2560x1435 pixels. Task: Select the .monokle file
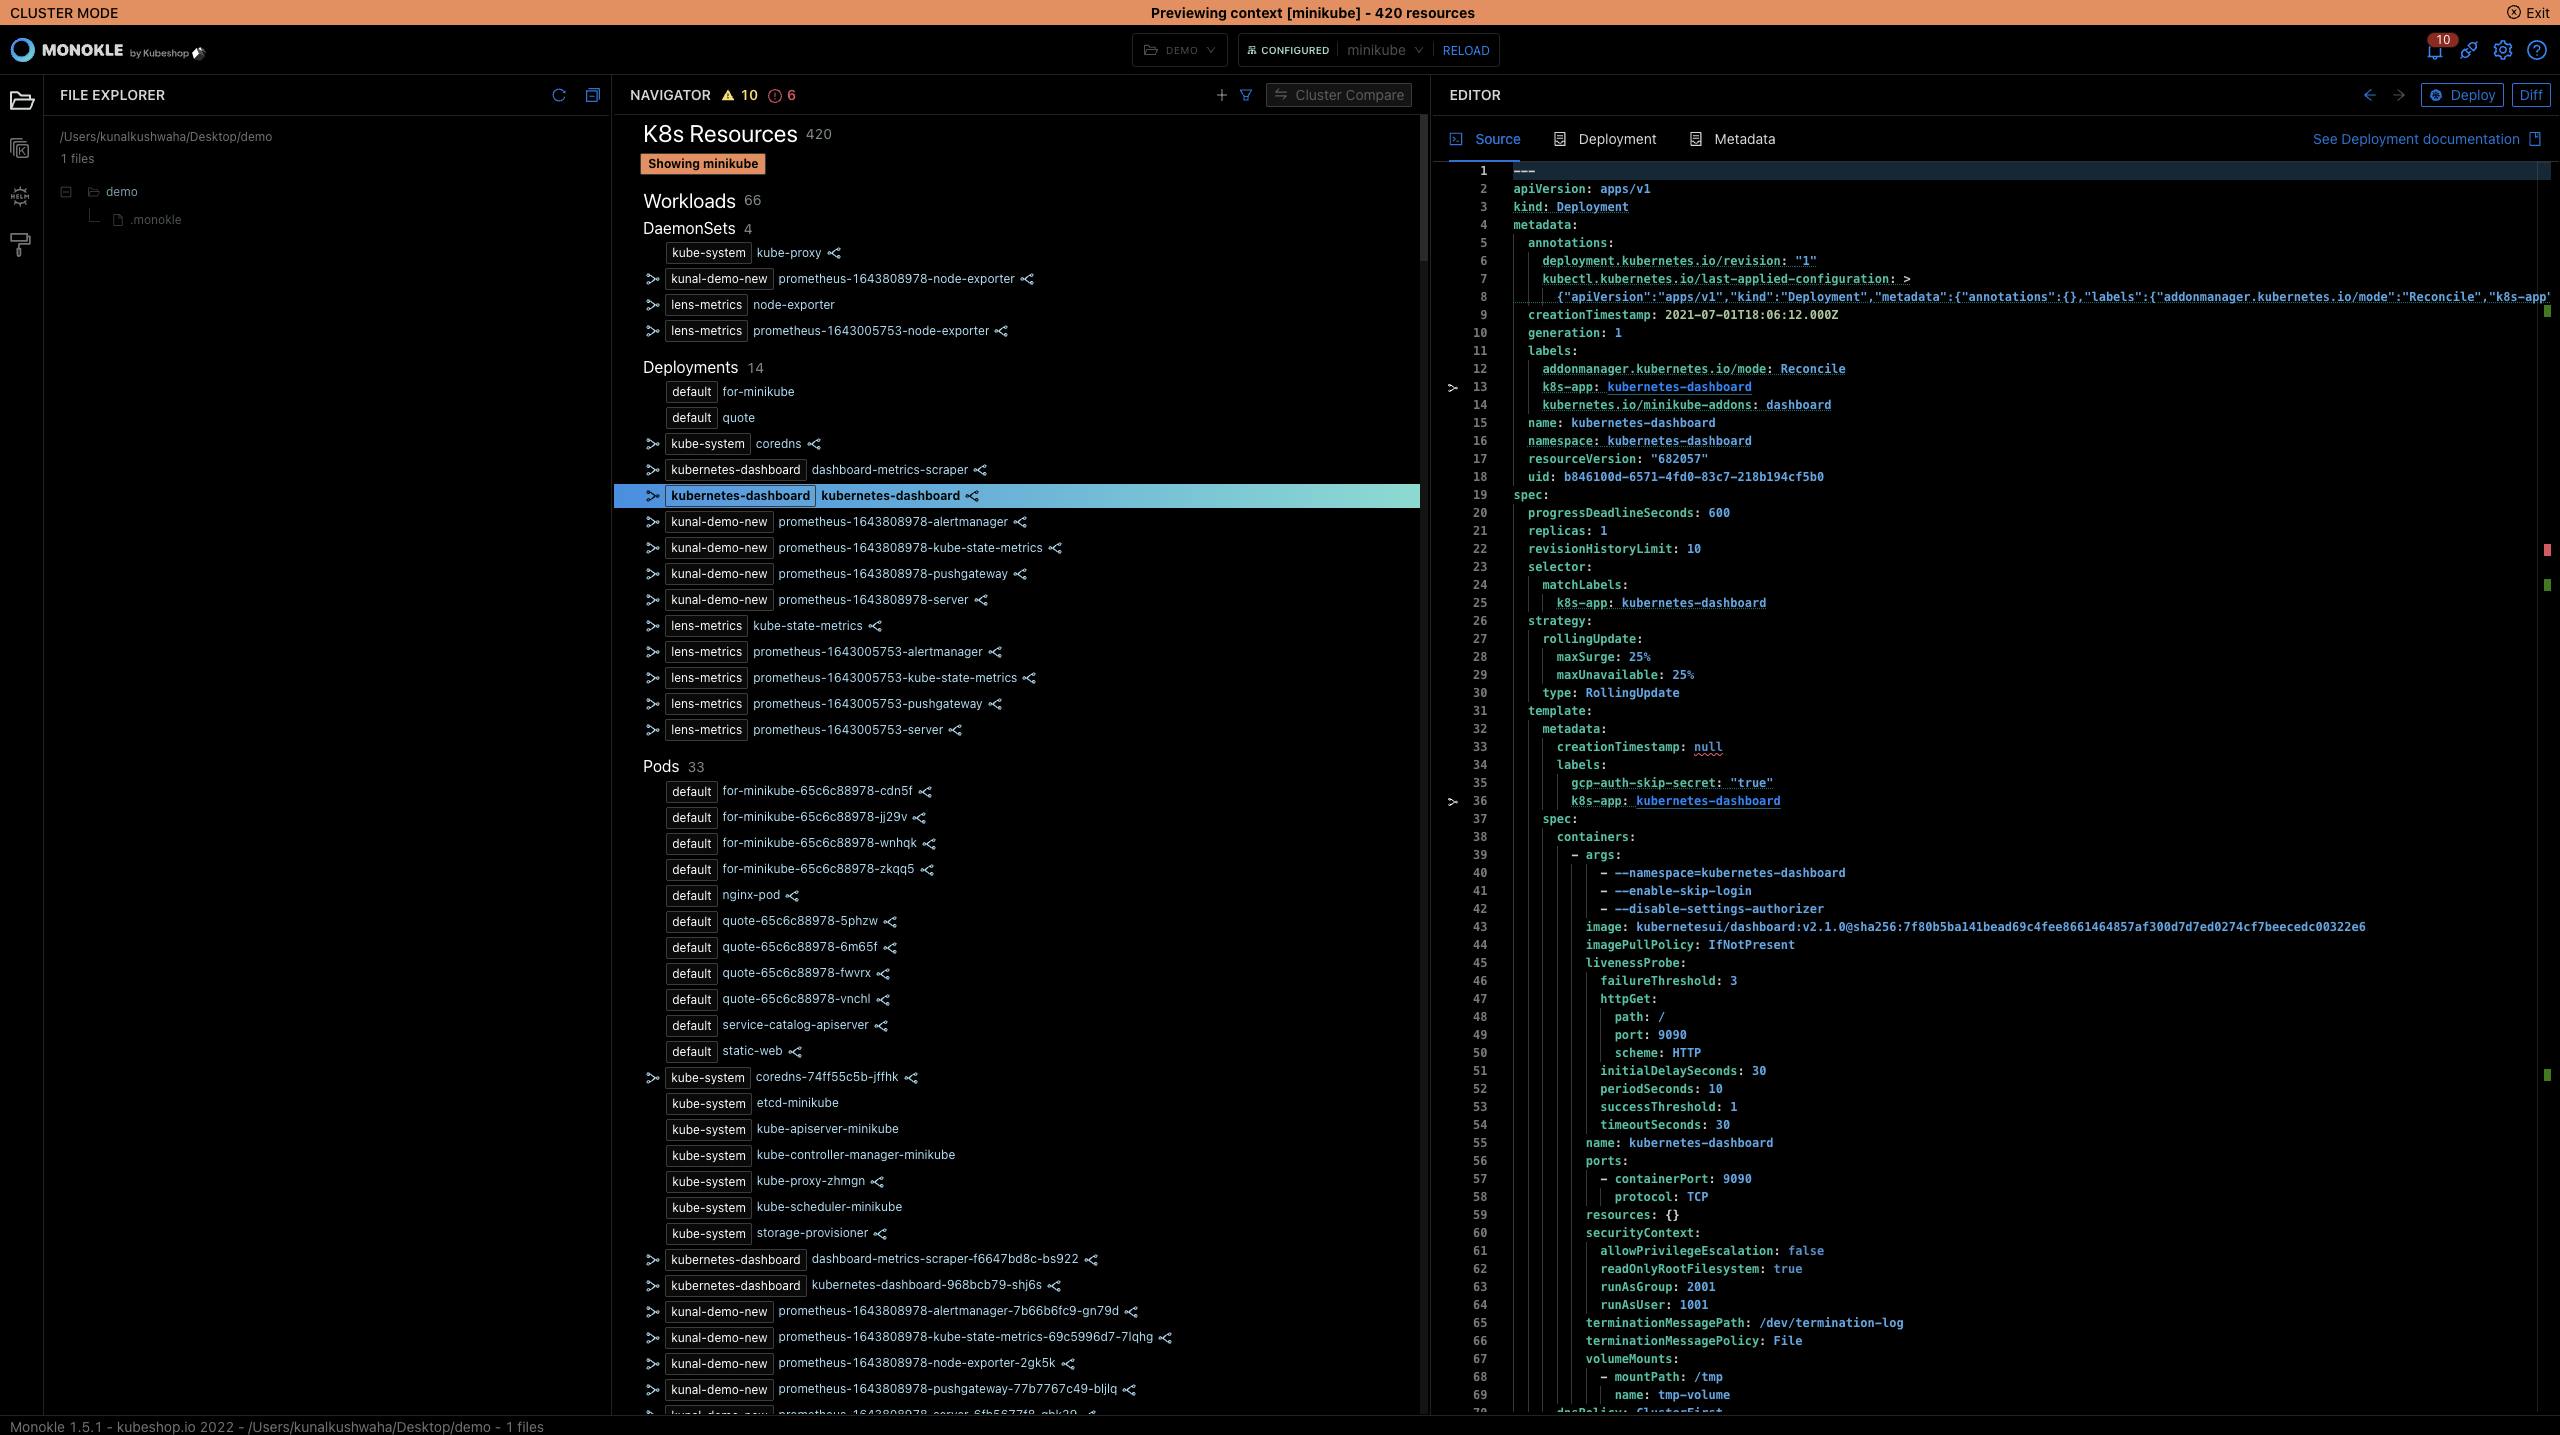156,220
